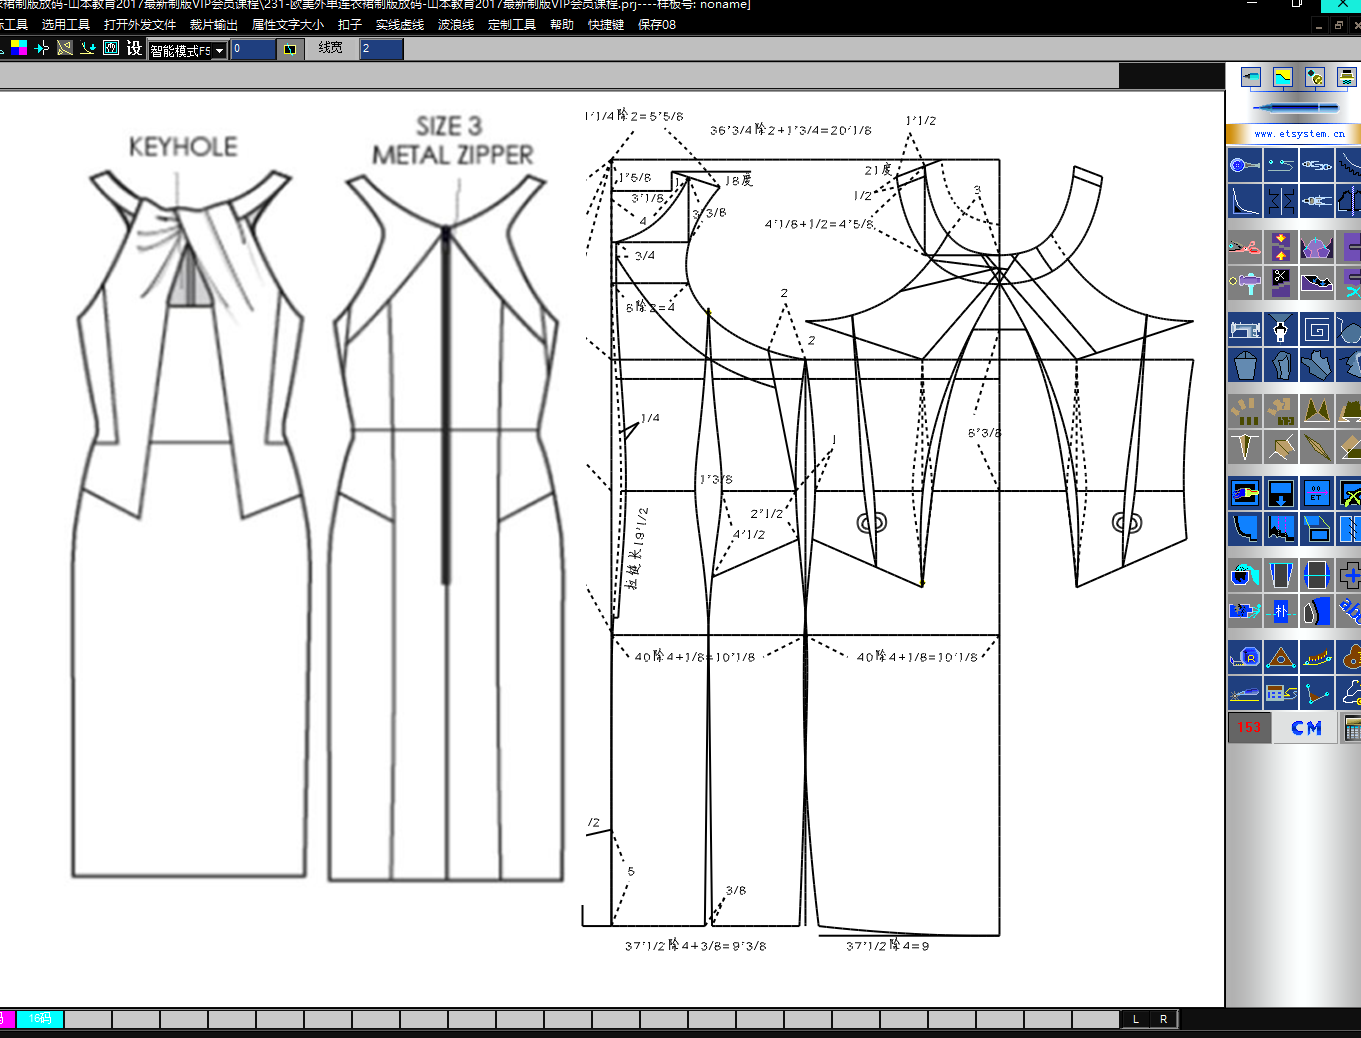Select the diagonal leaf-shaped dart tool icon

[1317, 447]
